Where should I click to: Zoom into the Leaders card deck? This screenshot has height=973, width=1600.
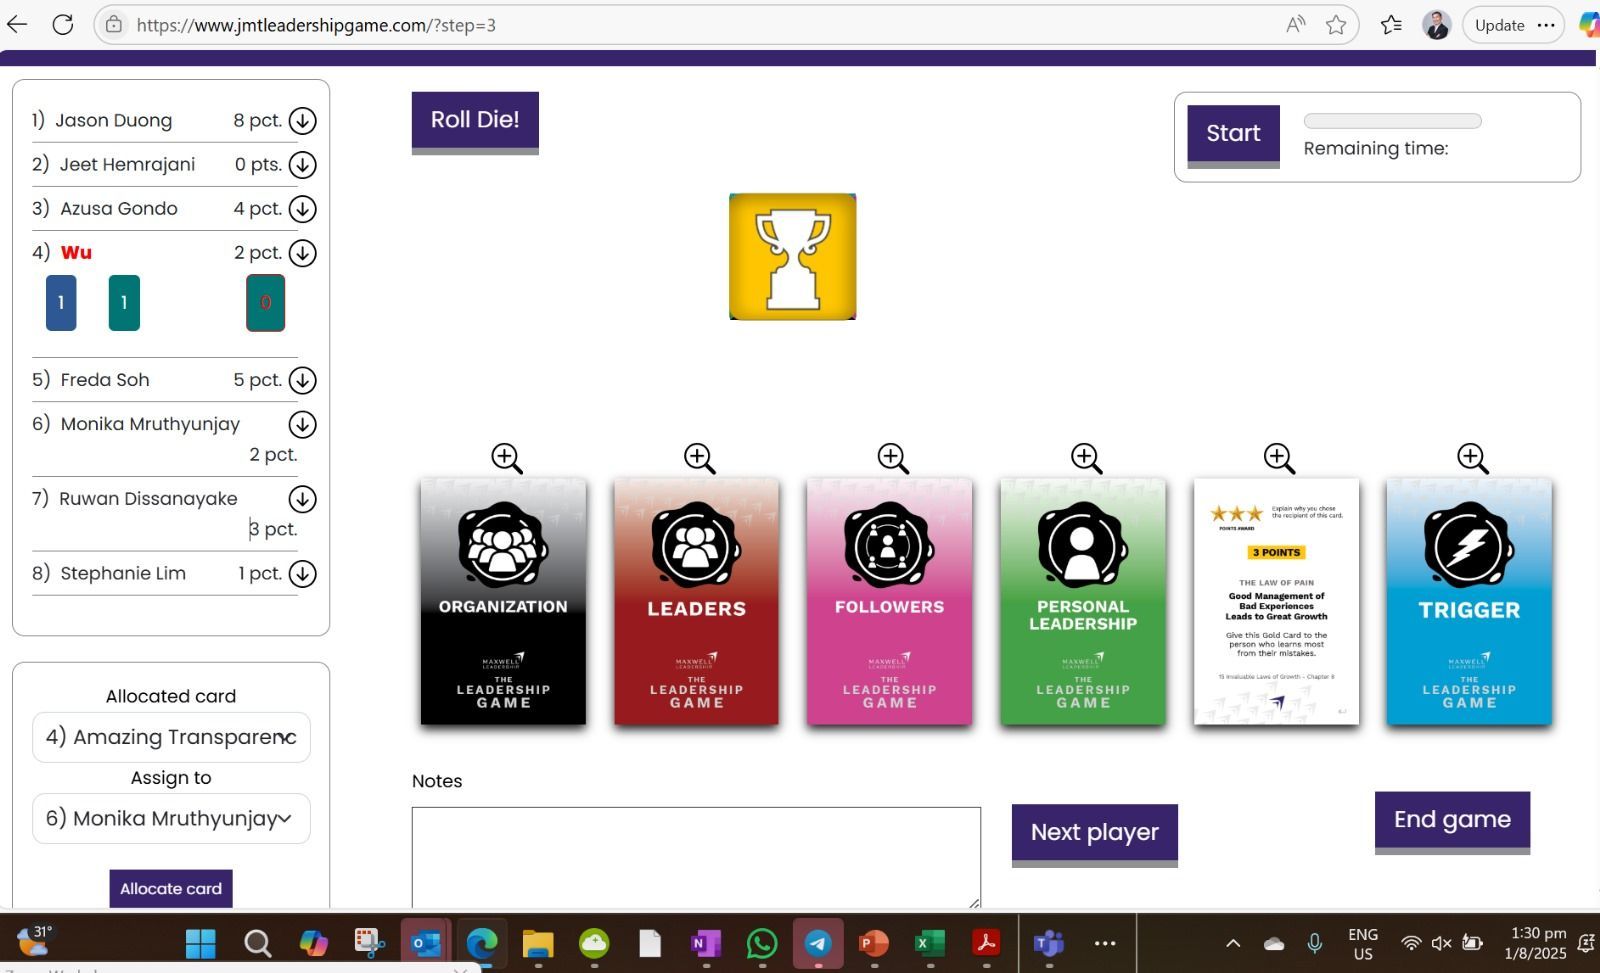pos(698,457)
